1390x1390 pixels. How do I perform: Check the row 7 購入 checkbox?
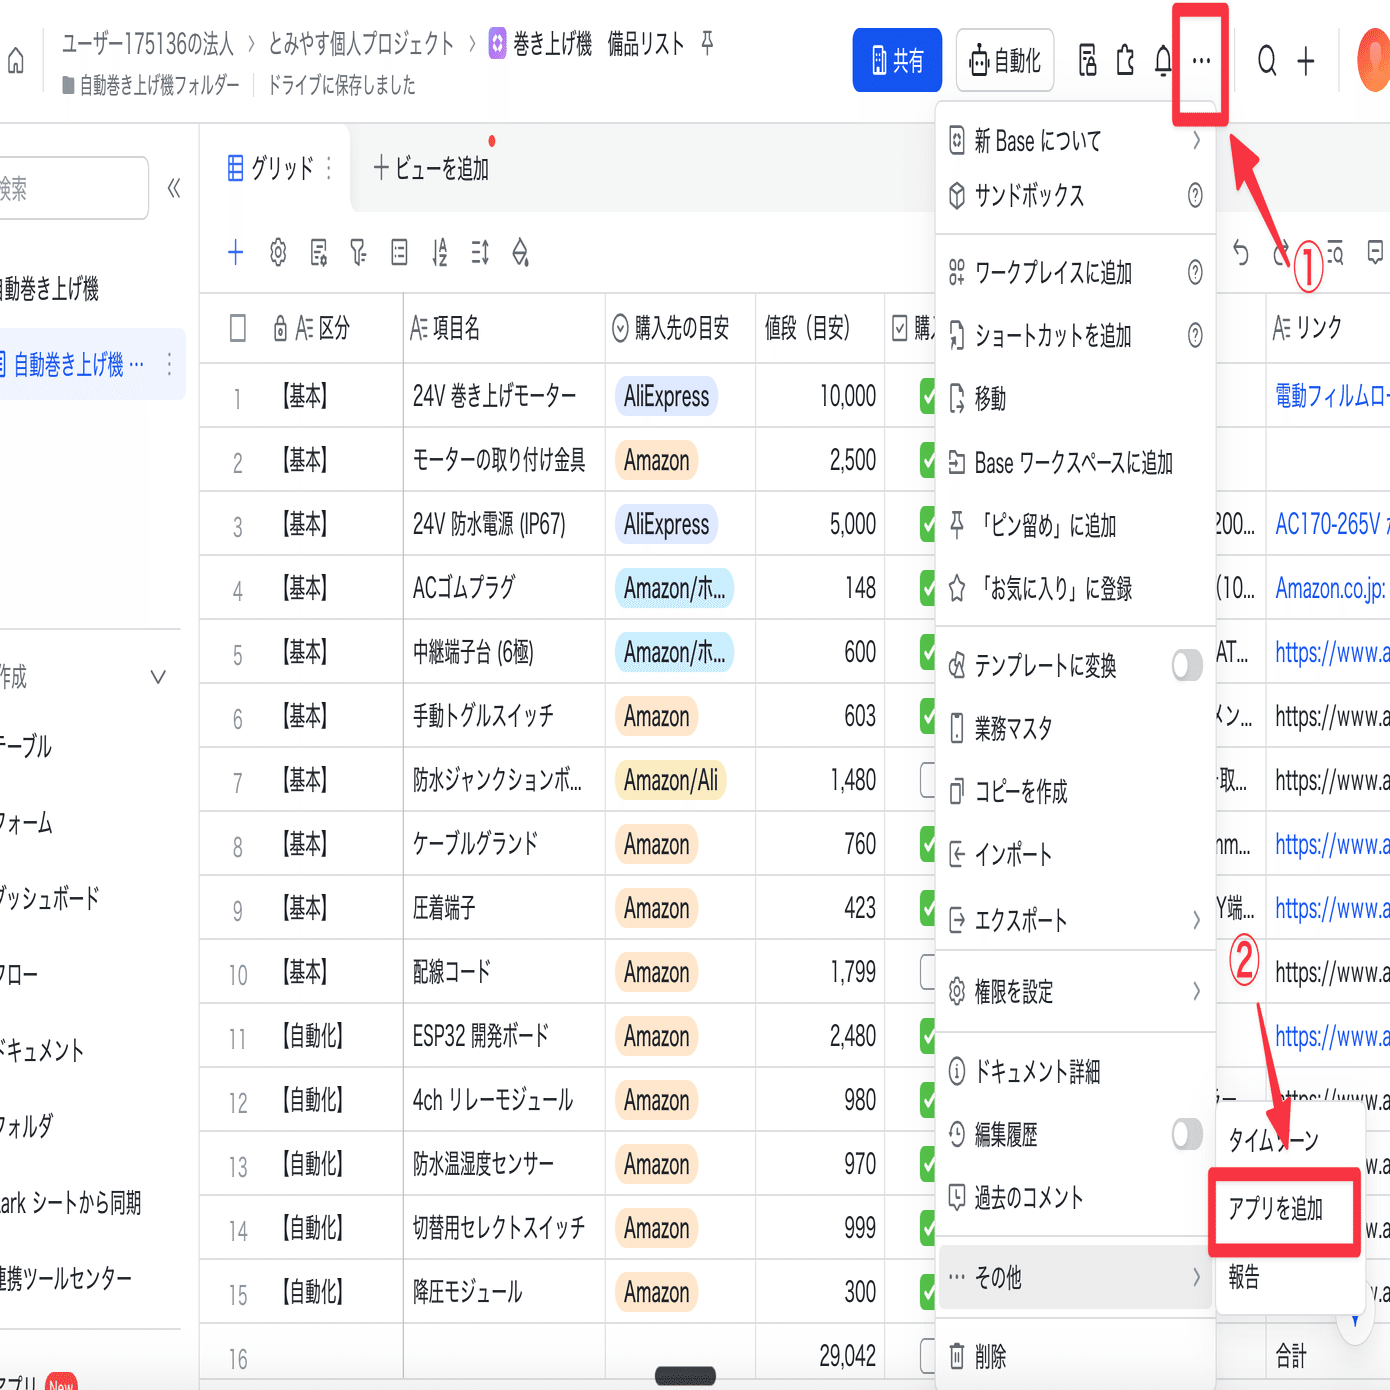tap(929, 780)
